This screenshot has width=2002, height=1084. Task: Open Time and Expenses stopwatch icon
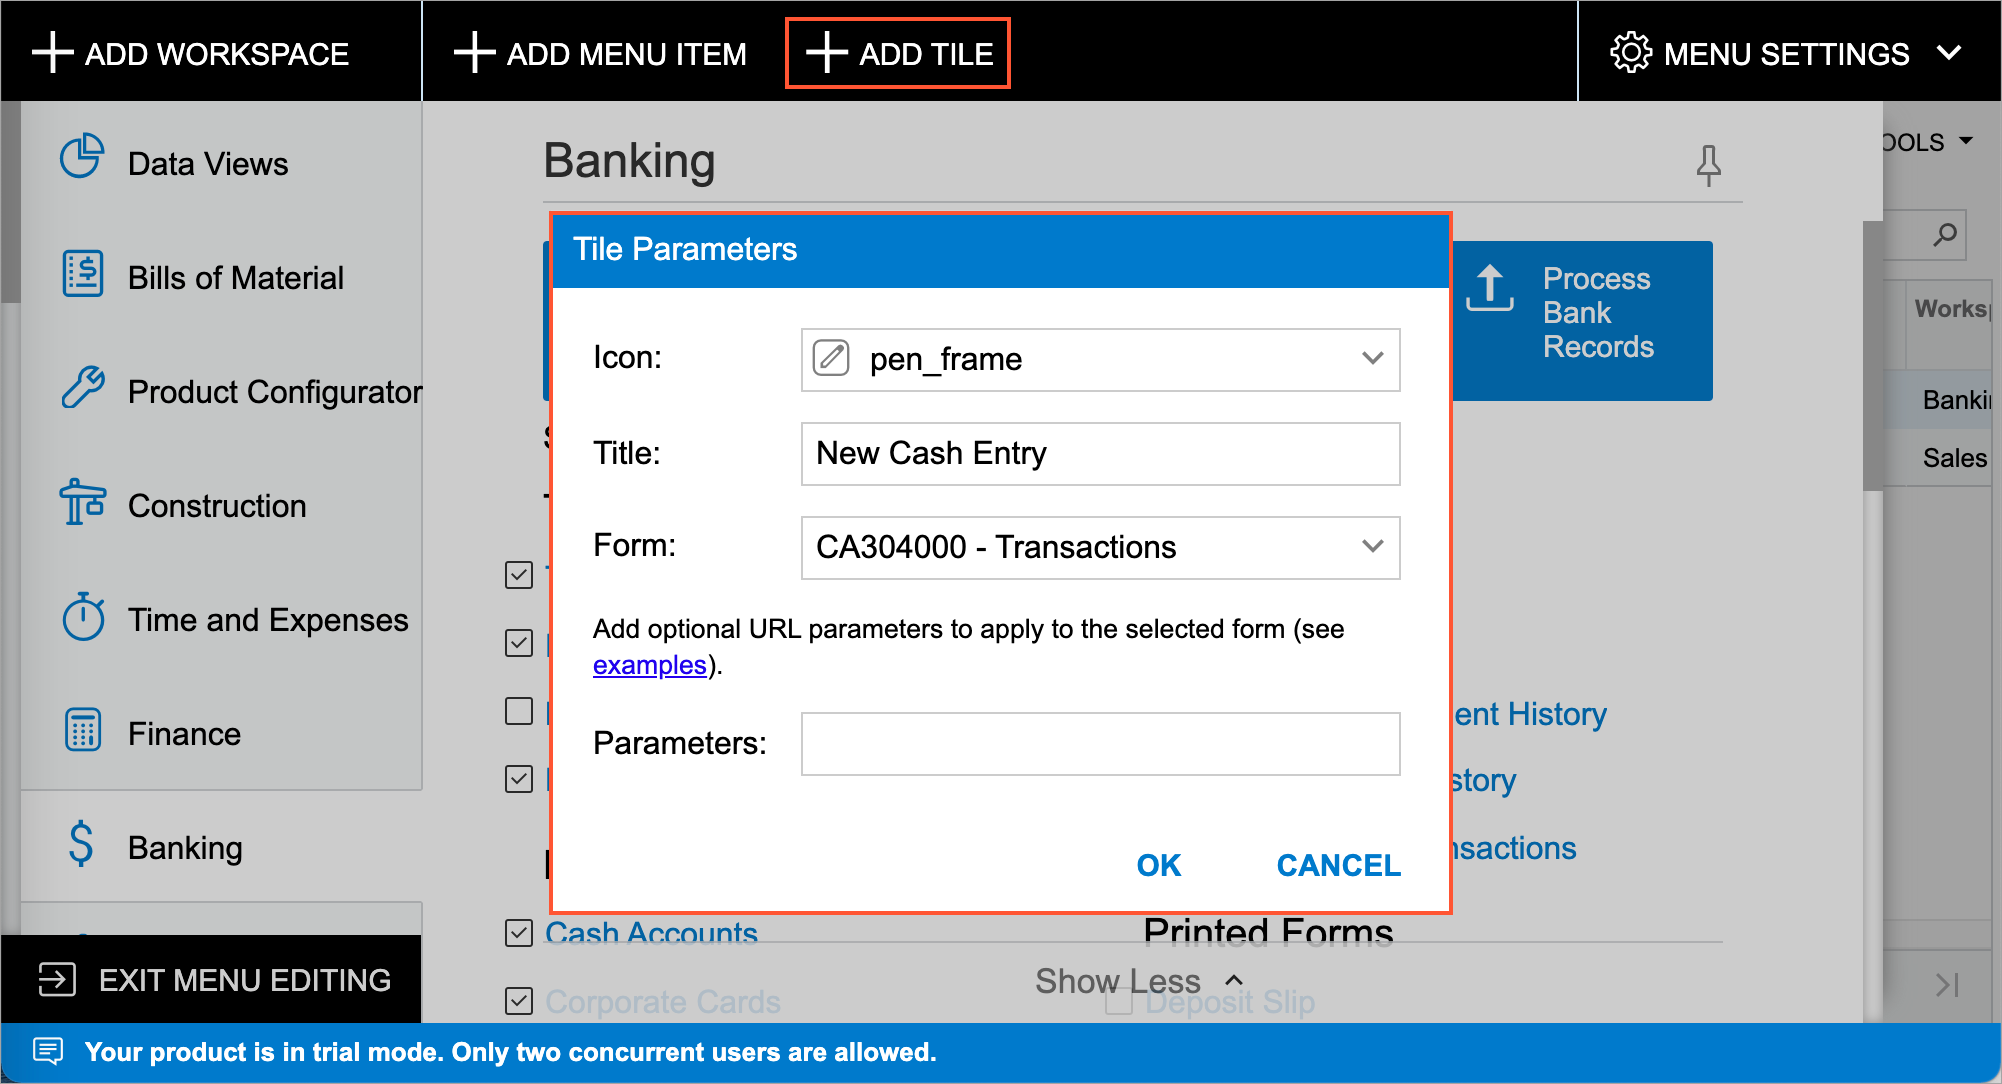coord(82,617)
